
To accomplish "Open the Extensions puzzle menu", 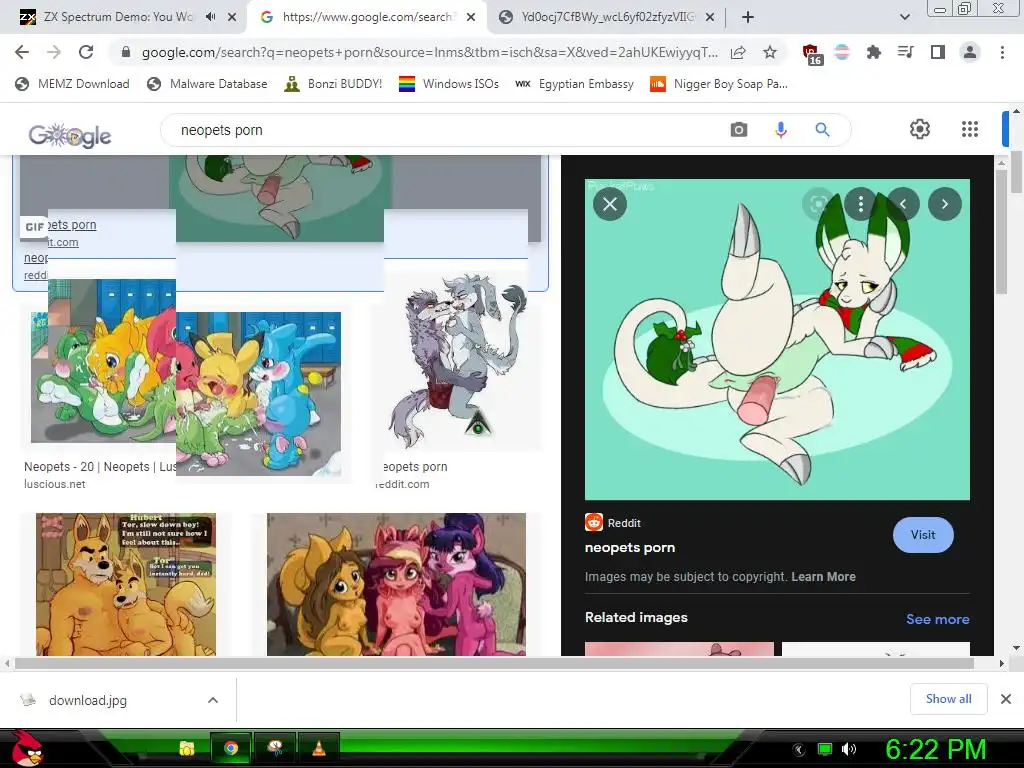I will [874, 52].
